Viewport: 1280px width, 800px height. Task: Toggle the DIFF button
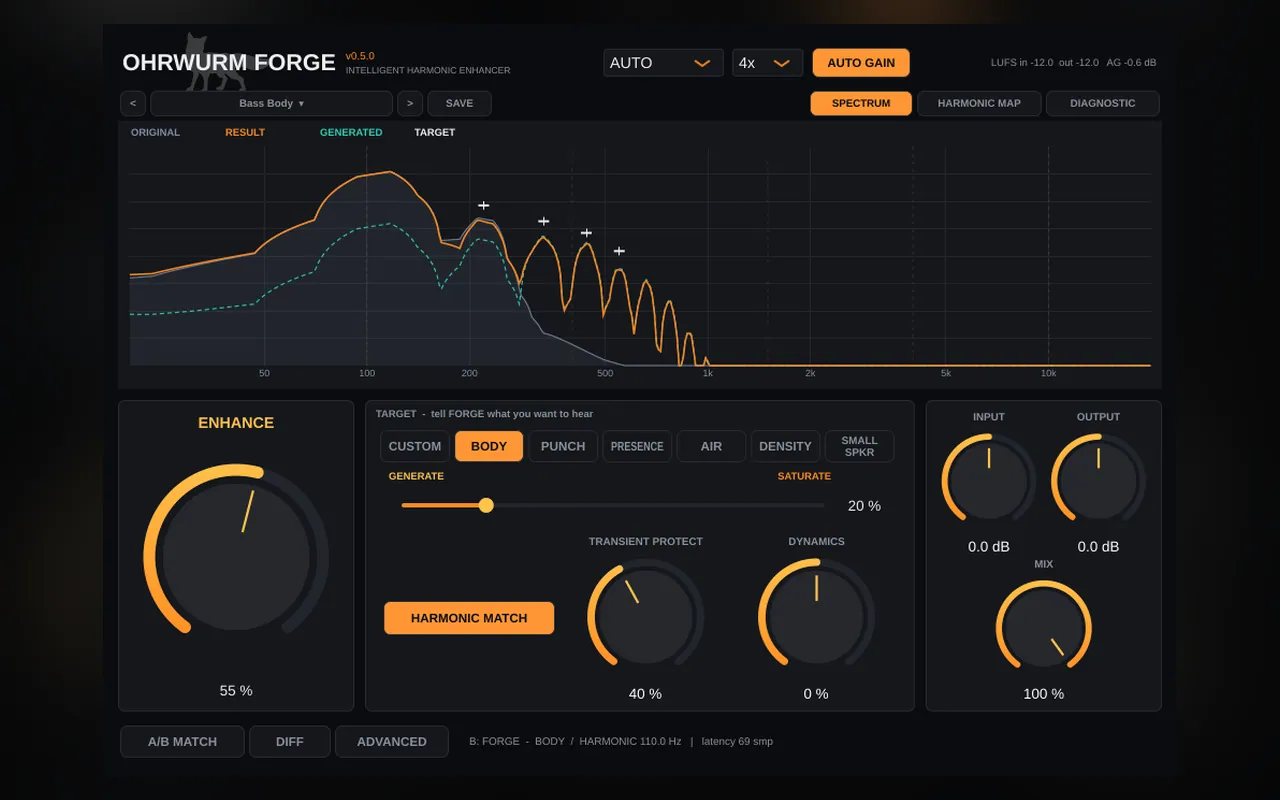[290, 742]
